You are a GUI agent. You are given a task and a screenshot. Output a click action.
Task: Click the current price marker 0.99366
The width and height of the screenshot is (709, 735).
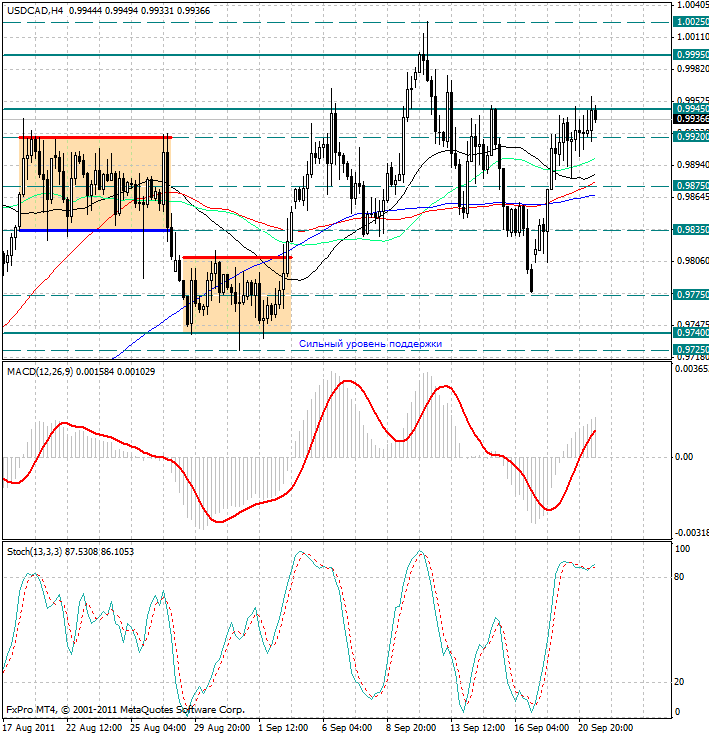pos(692,119)
